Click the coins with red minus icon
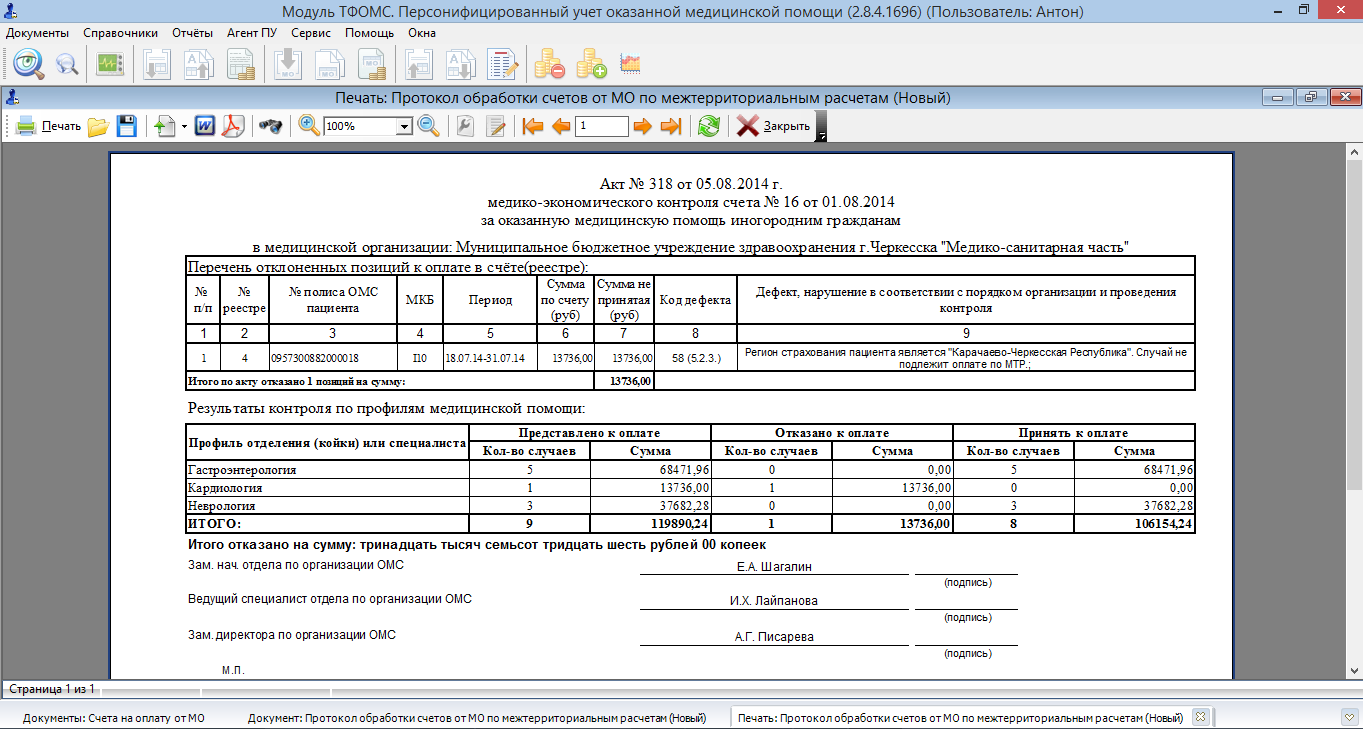The width and height of the screenshot is (1363, 729). [549, 65]
